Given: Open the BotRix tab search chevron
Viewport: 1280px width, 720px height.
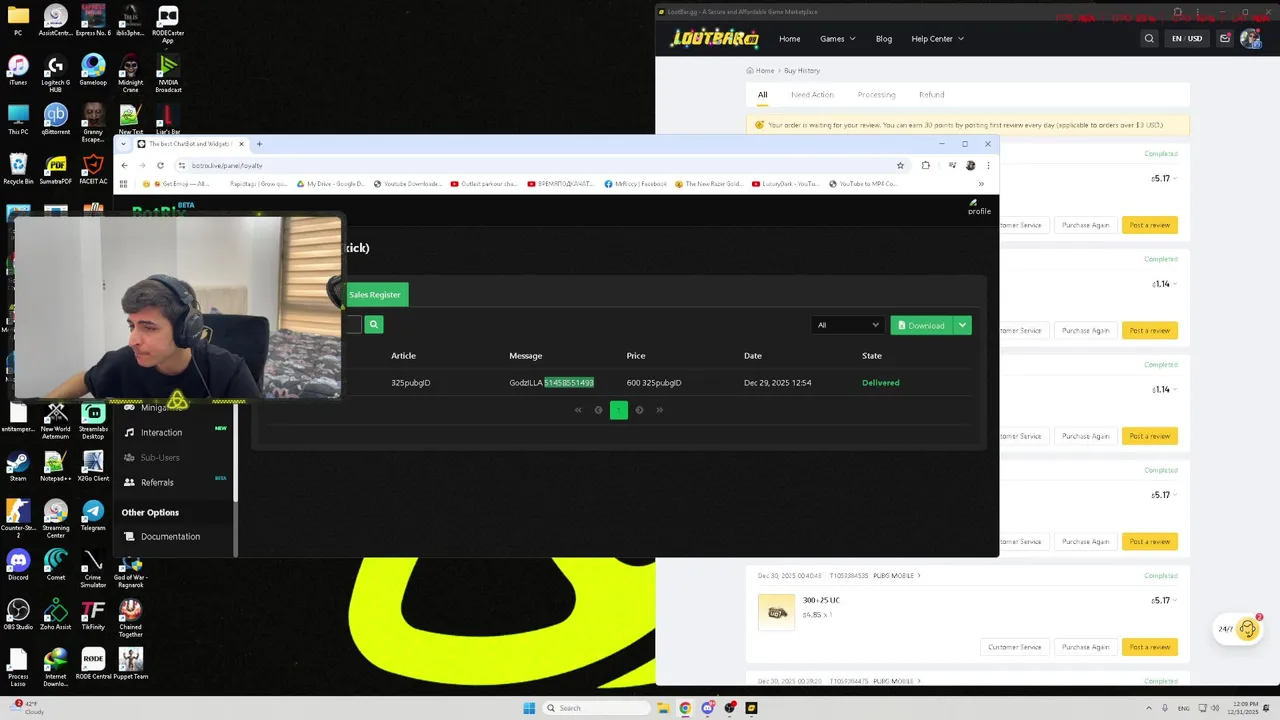Looking at the screenshot, I should pos(123,144).
